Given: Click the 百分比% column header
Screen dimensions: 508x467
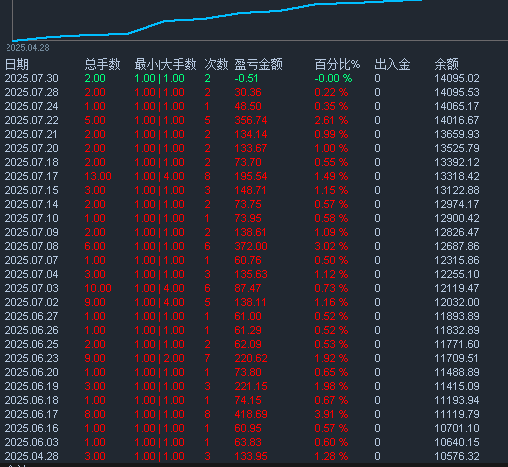Looking at the screenshot, I should [337, 64].
